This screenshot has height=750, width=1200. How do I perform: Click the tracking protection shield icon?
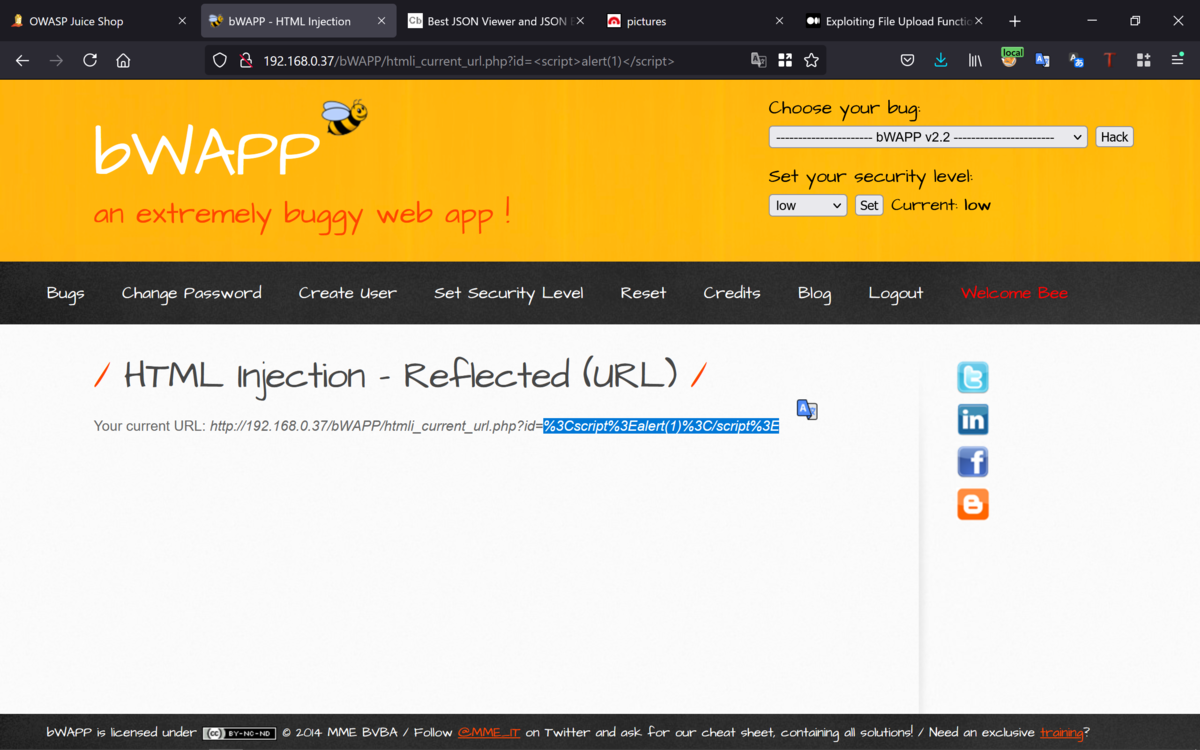tap(220, 60)
